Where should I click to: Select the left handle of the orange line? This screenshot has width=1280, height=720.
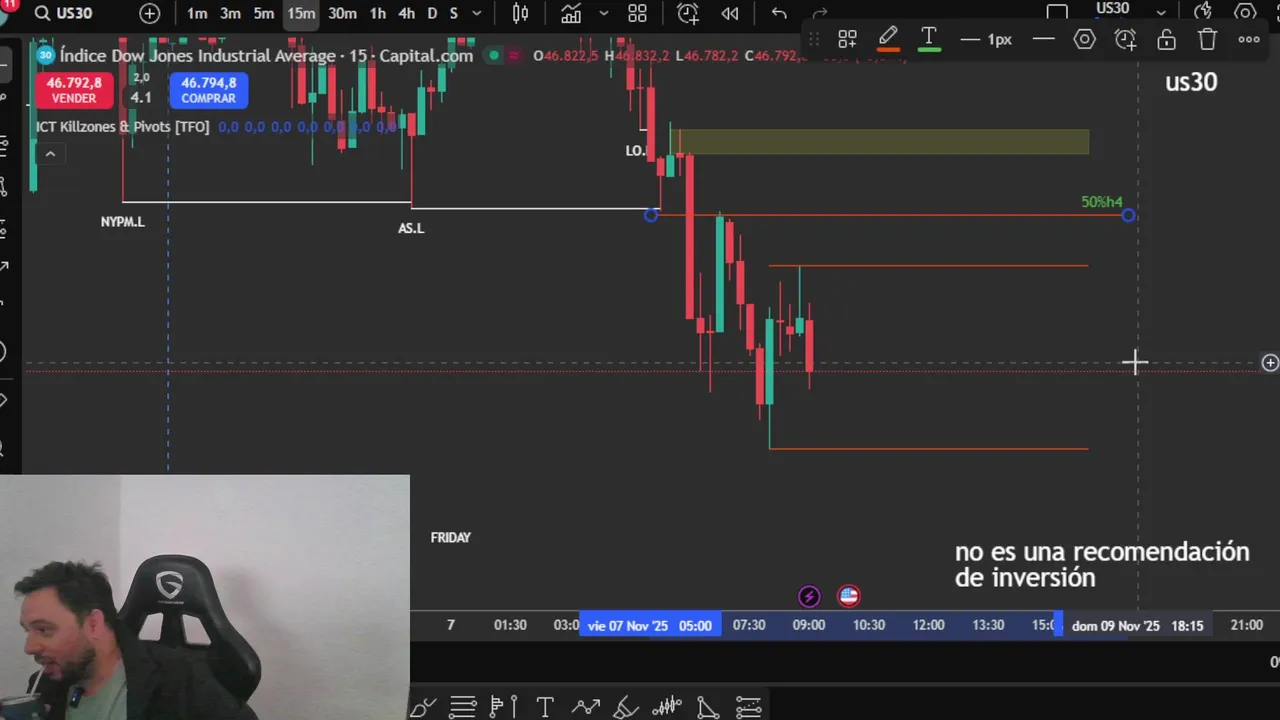click(x=651, y=215)
